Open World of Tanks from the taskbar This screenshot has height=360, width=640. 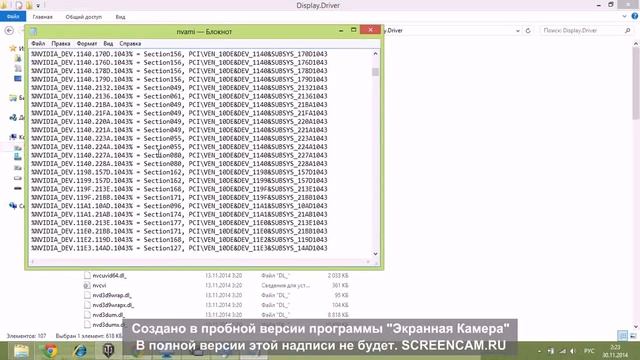click(x=108, y=351)
